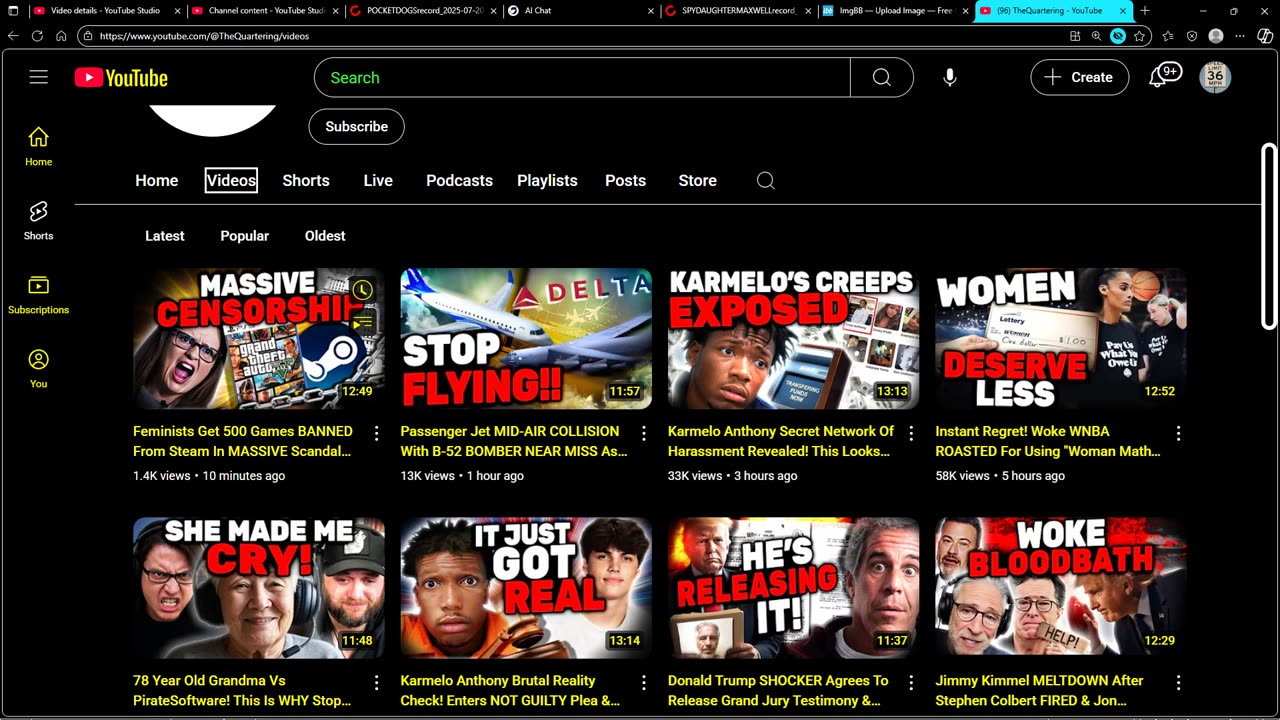Open the Podcasts tab
The image size is (1280, 720).
click(x=459, y=180)
